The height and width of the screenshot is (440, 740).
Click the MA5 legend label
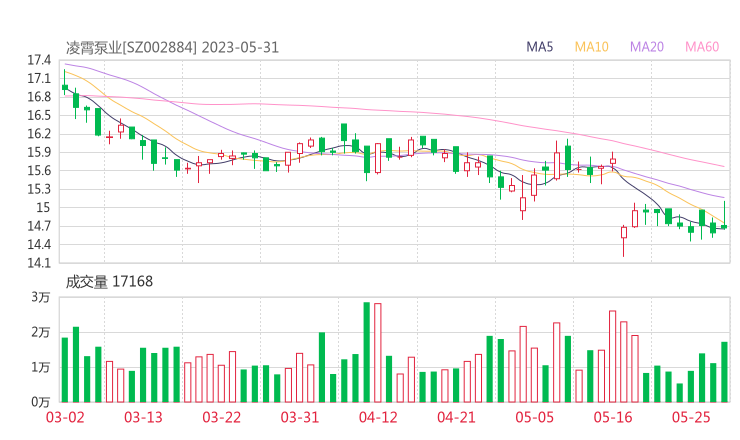tap(539, 47)
